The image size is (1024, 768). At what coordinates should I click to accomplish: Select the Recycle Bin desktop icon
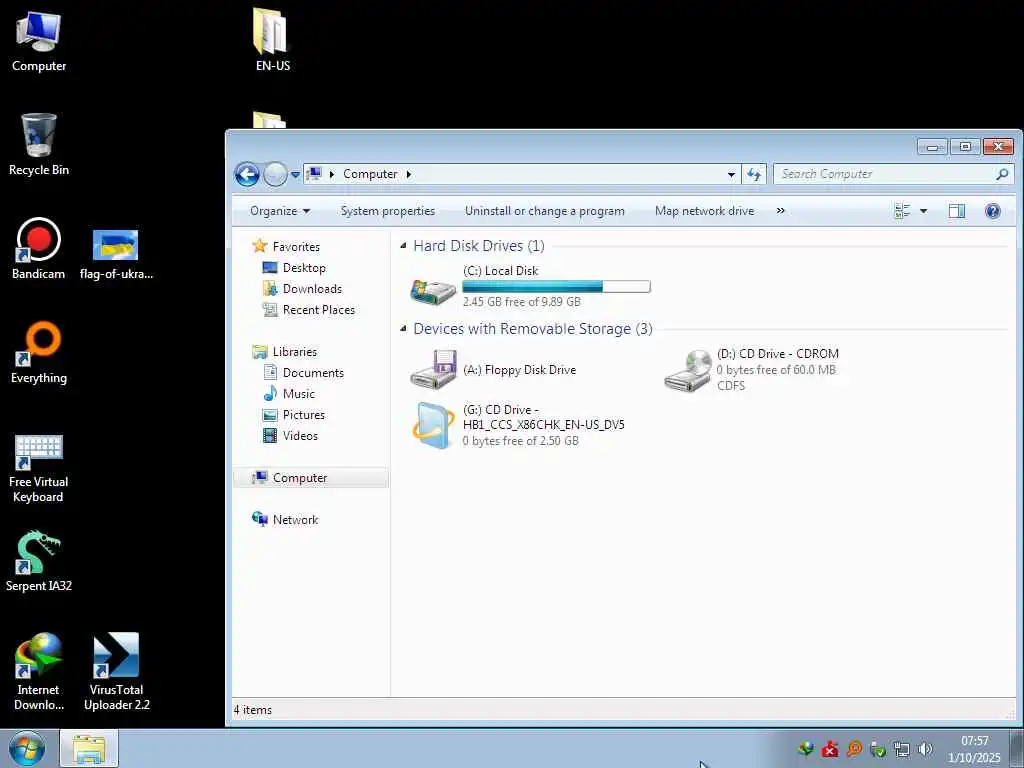coord(39,145)
